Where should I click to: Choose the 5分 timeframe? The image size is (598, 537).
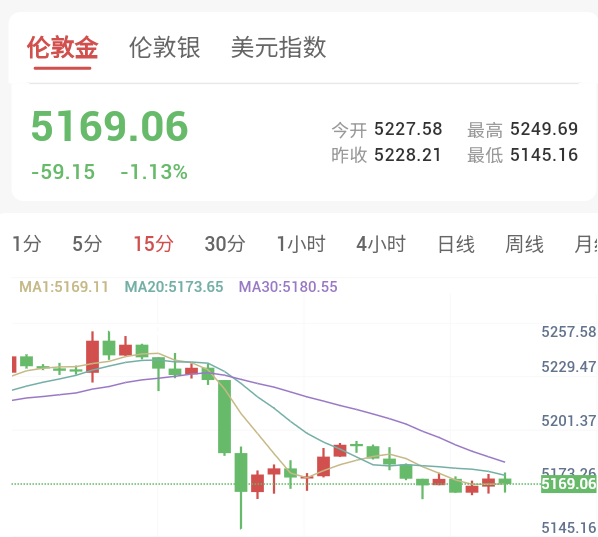click(x=87, y=244)
